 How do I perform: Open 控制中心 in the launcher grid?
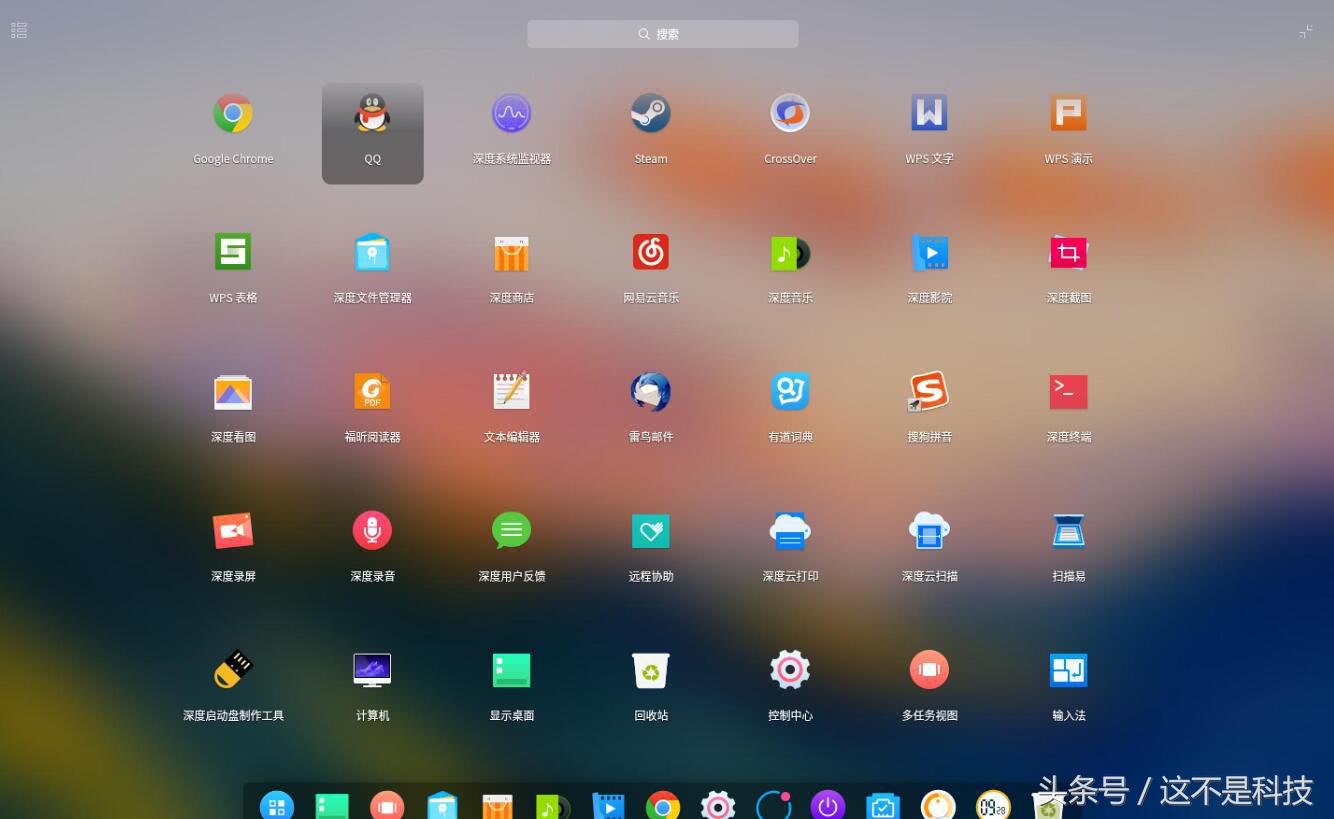[x=790, y=670]
